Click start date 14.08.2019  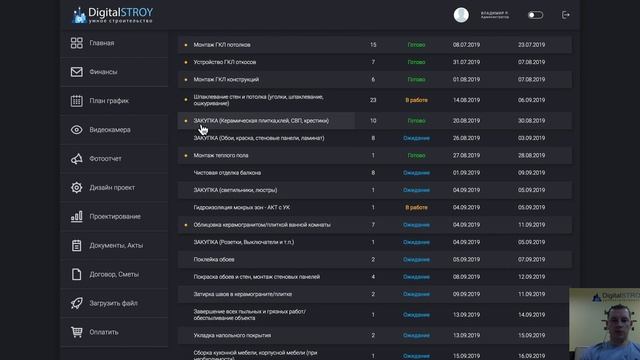point(466,100)
